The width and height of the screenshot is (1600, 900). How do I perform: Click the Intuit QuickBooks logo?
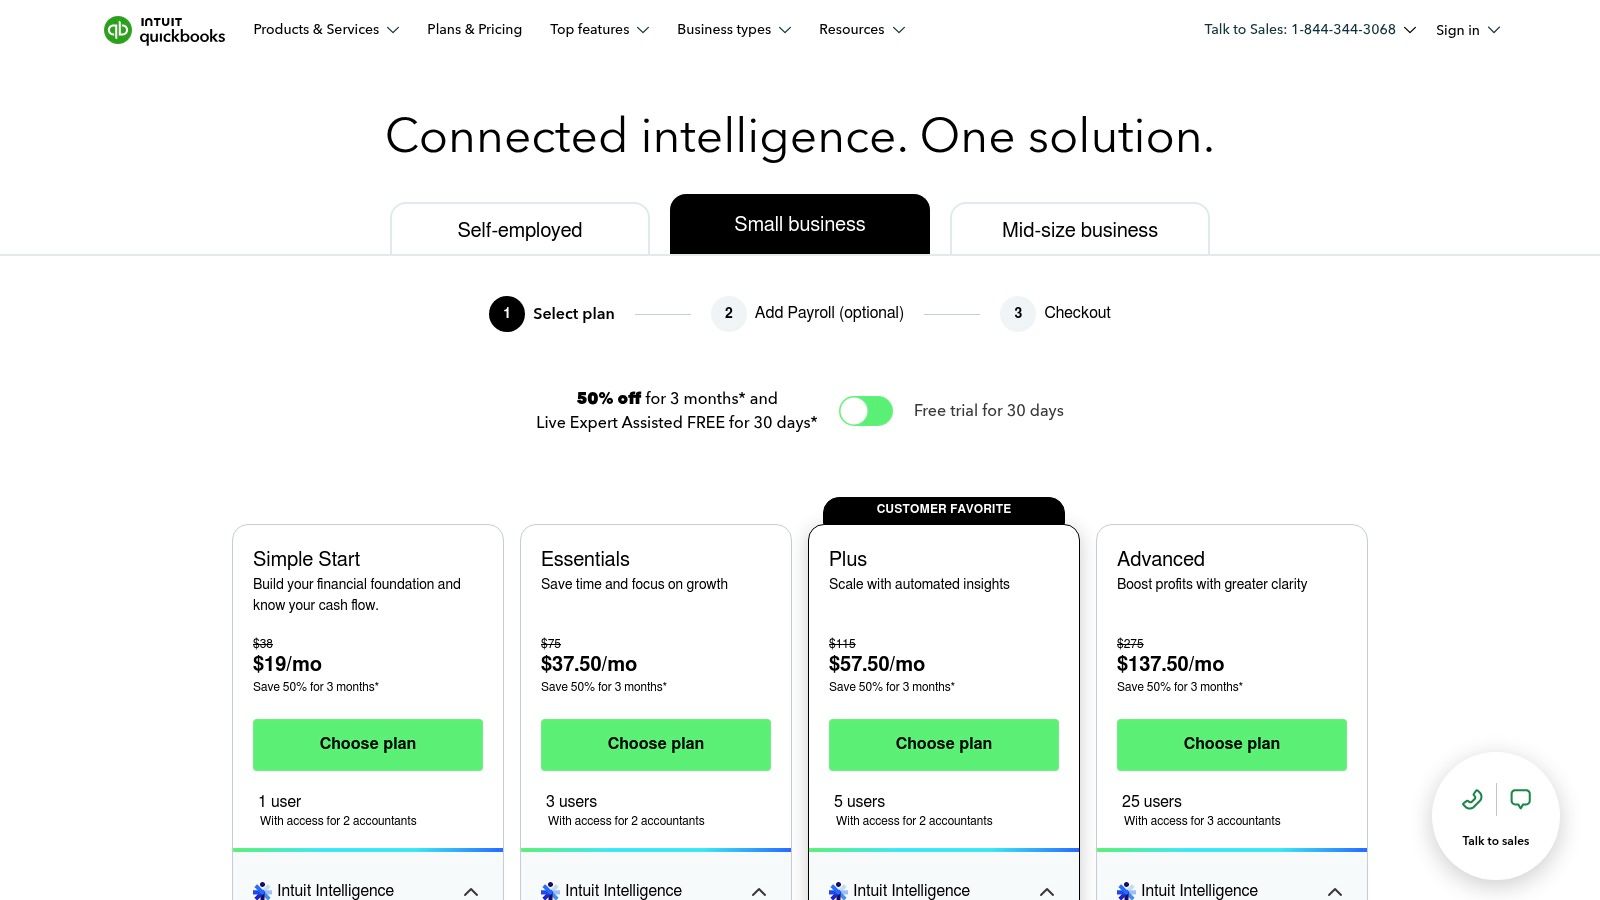click(x=163, y=30)
